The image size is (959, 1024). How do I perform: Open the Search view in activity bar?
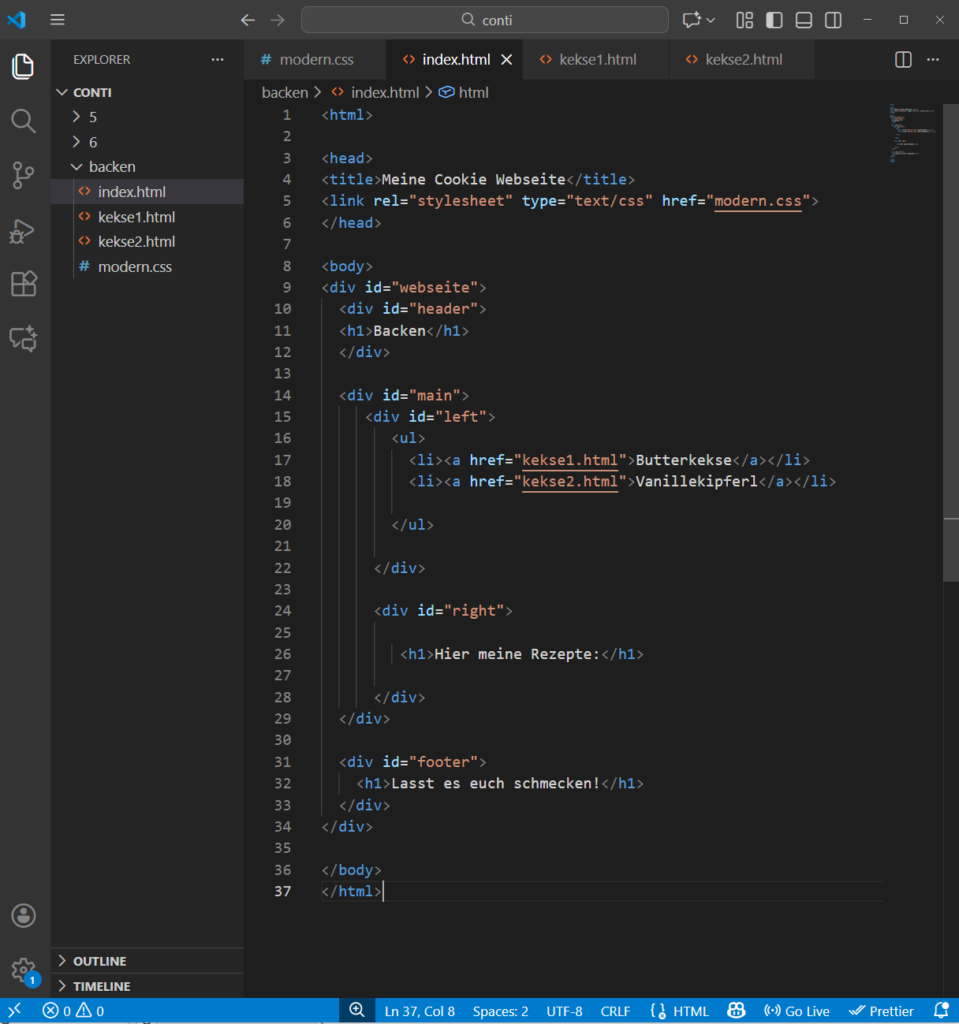tap(23, 122)
